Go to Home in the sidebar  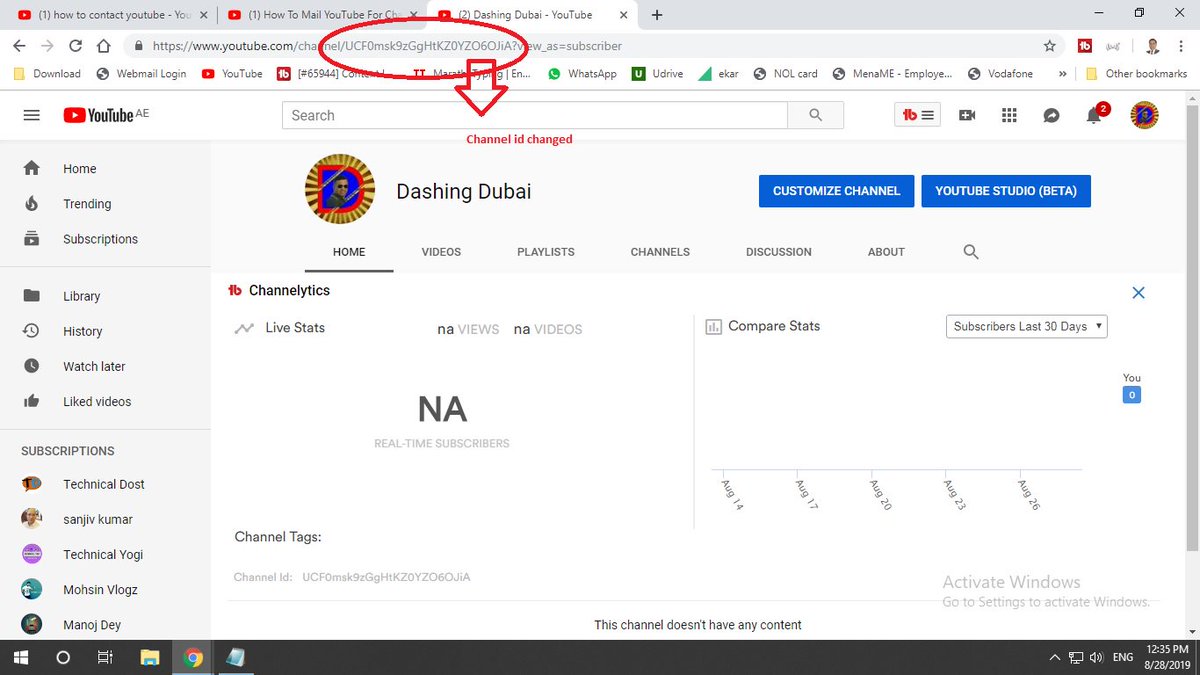[x=105, y=169]
